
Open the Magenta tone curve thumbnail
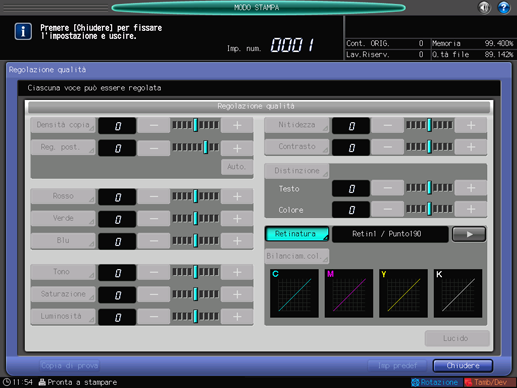click(349, 293)
